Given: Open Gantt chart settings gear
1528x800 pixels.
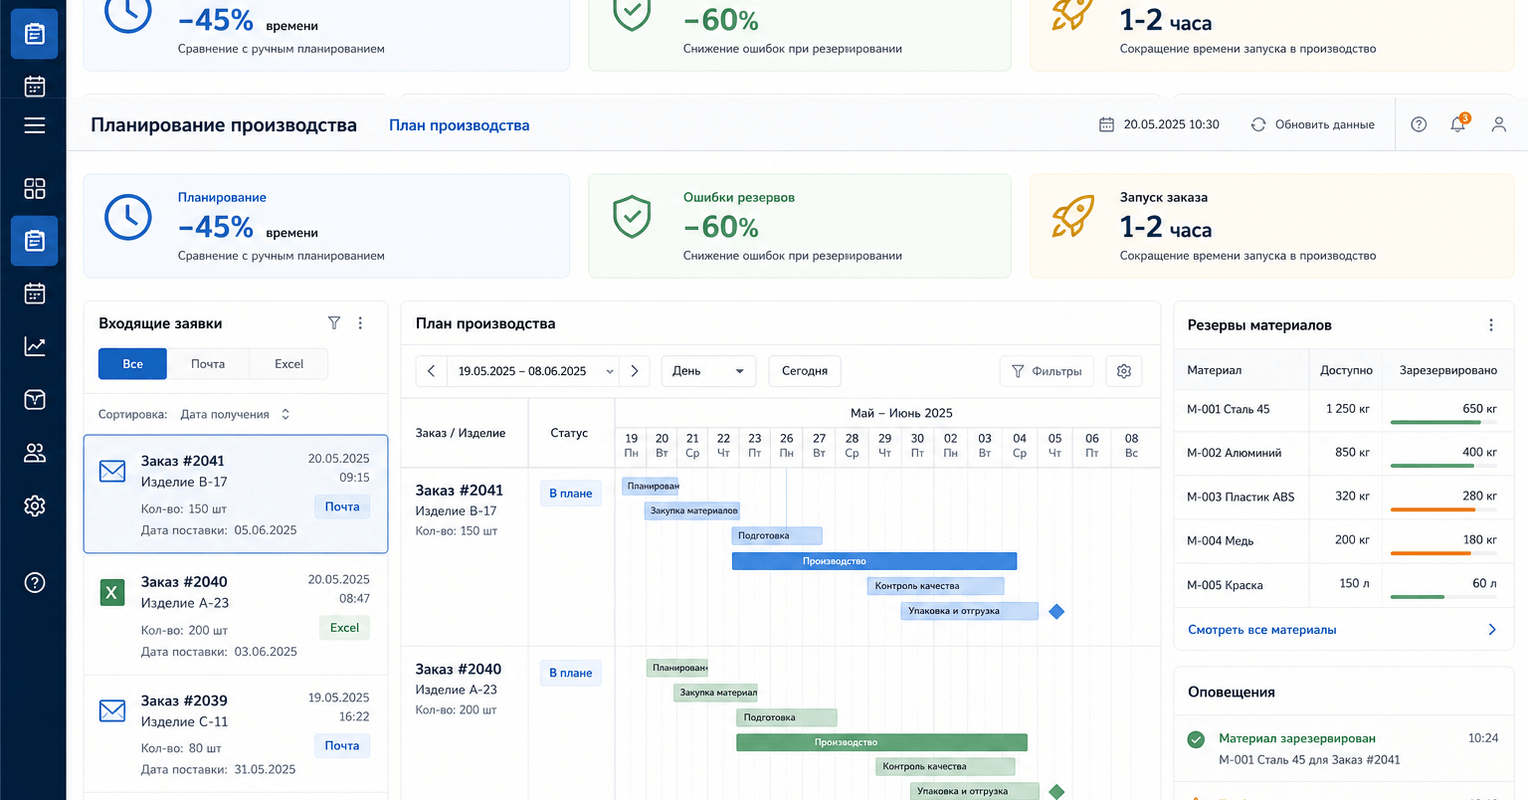Looking at the screenshot, I should [1124, 371].
